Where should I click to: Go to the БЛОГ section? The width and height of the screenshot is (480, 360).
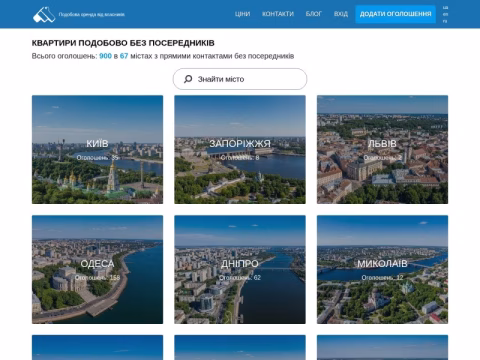314,14
